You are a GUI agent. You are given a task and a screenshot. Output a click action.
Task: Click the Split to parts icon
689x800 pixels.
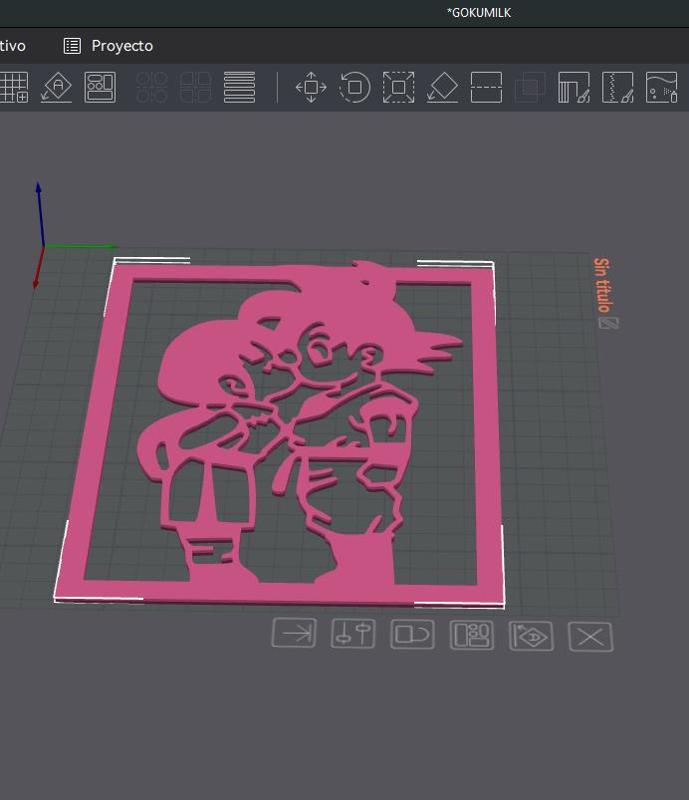point(195,87)
